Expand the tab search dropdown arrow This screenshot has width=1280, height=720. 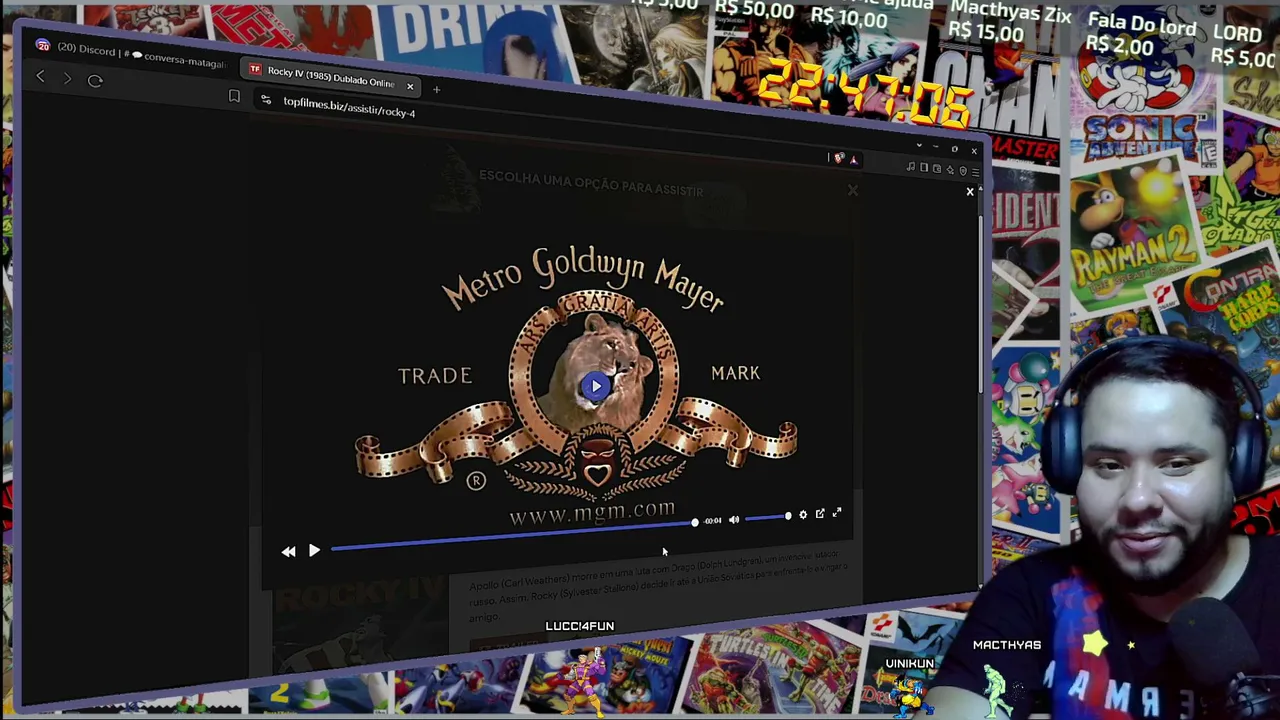tap(919, 145)
